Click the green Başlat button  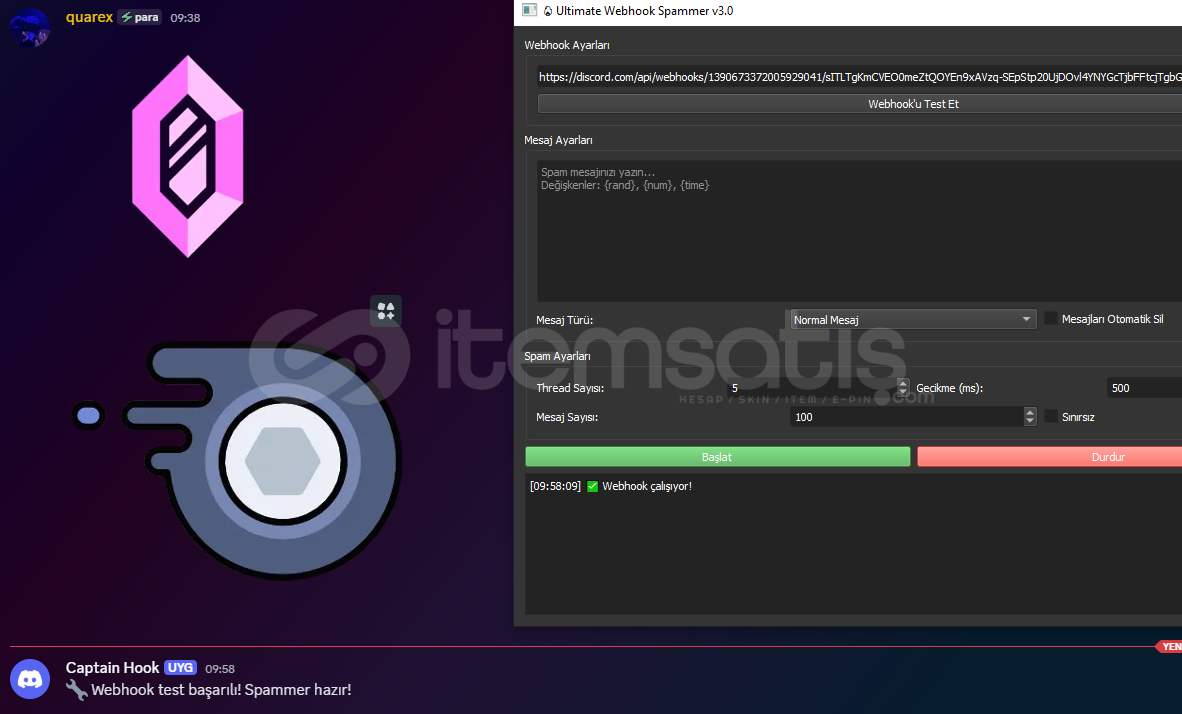pos(717,457)
